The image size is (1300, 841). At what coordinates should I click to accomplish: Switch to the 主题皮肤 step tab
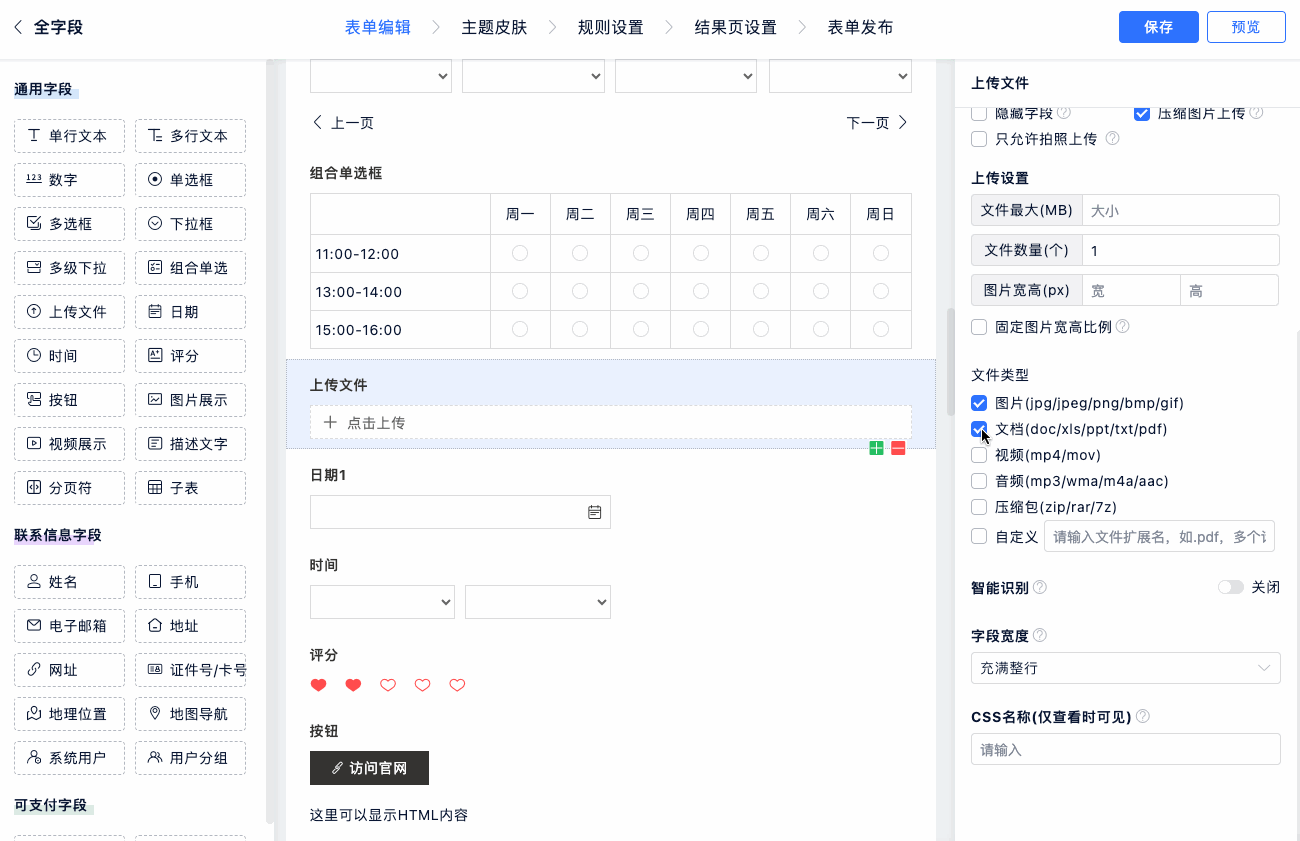(x=494, y=28)
